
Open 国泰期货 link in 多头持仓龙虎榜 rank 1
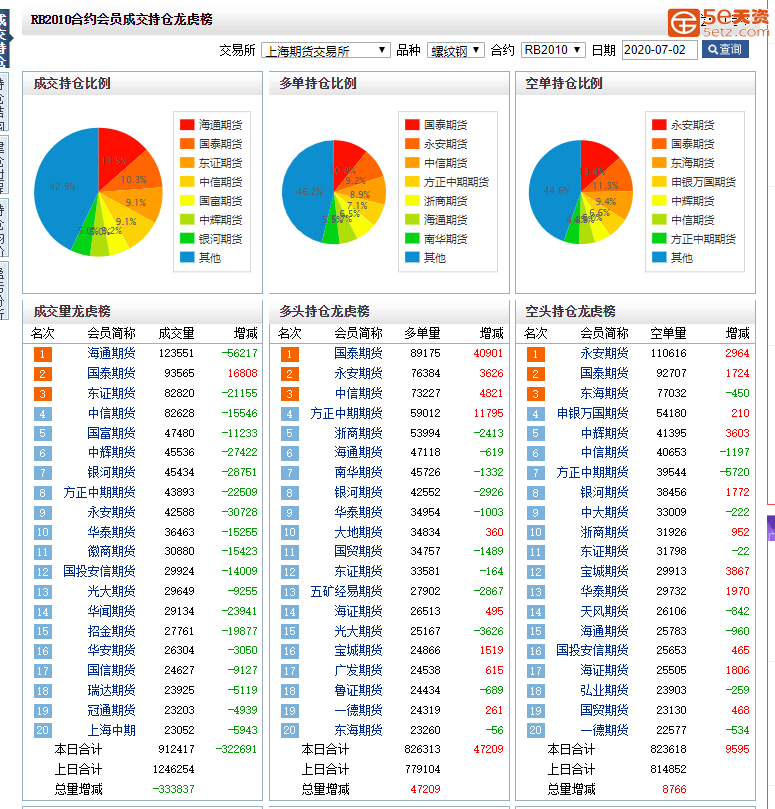(358, 353)
